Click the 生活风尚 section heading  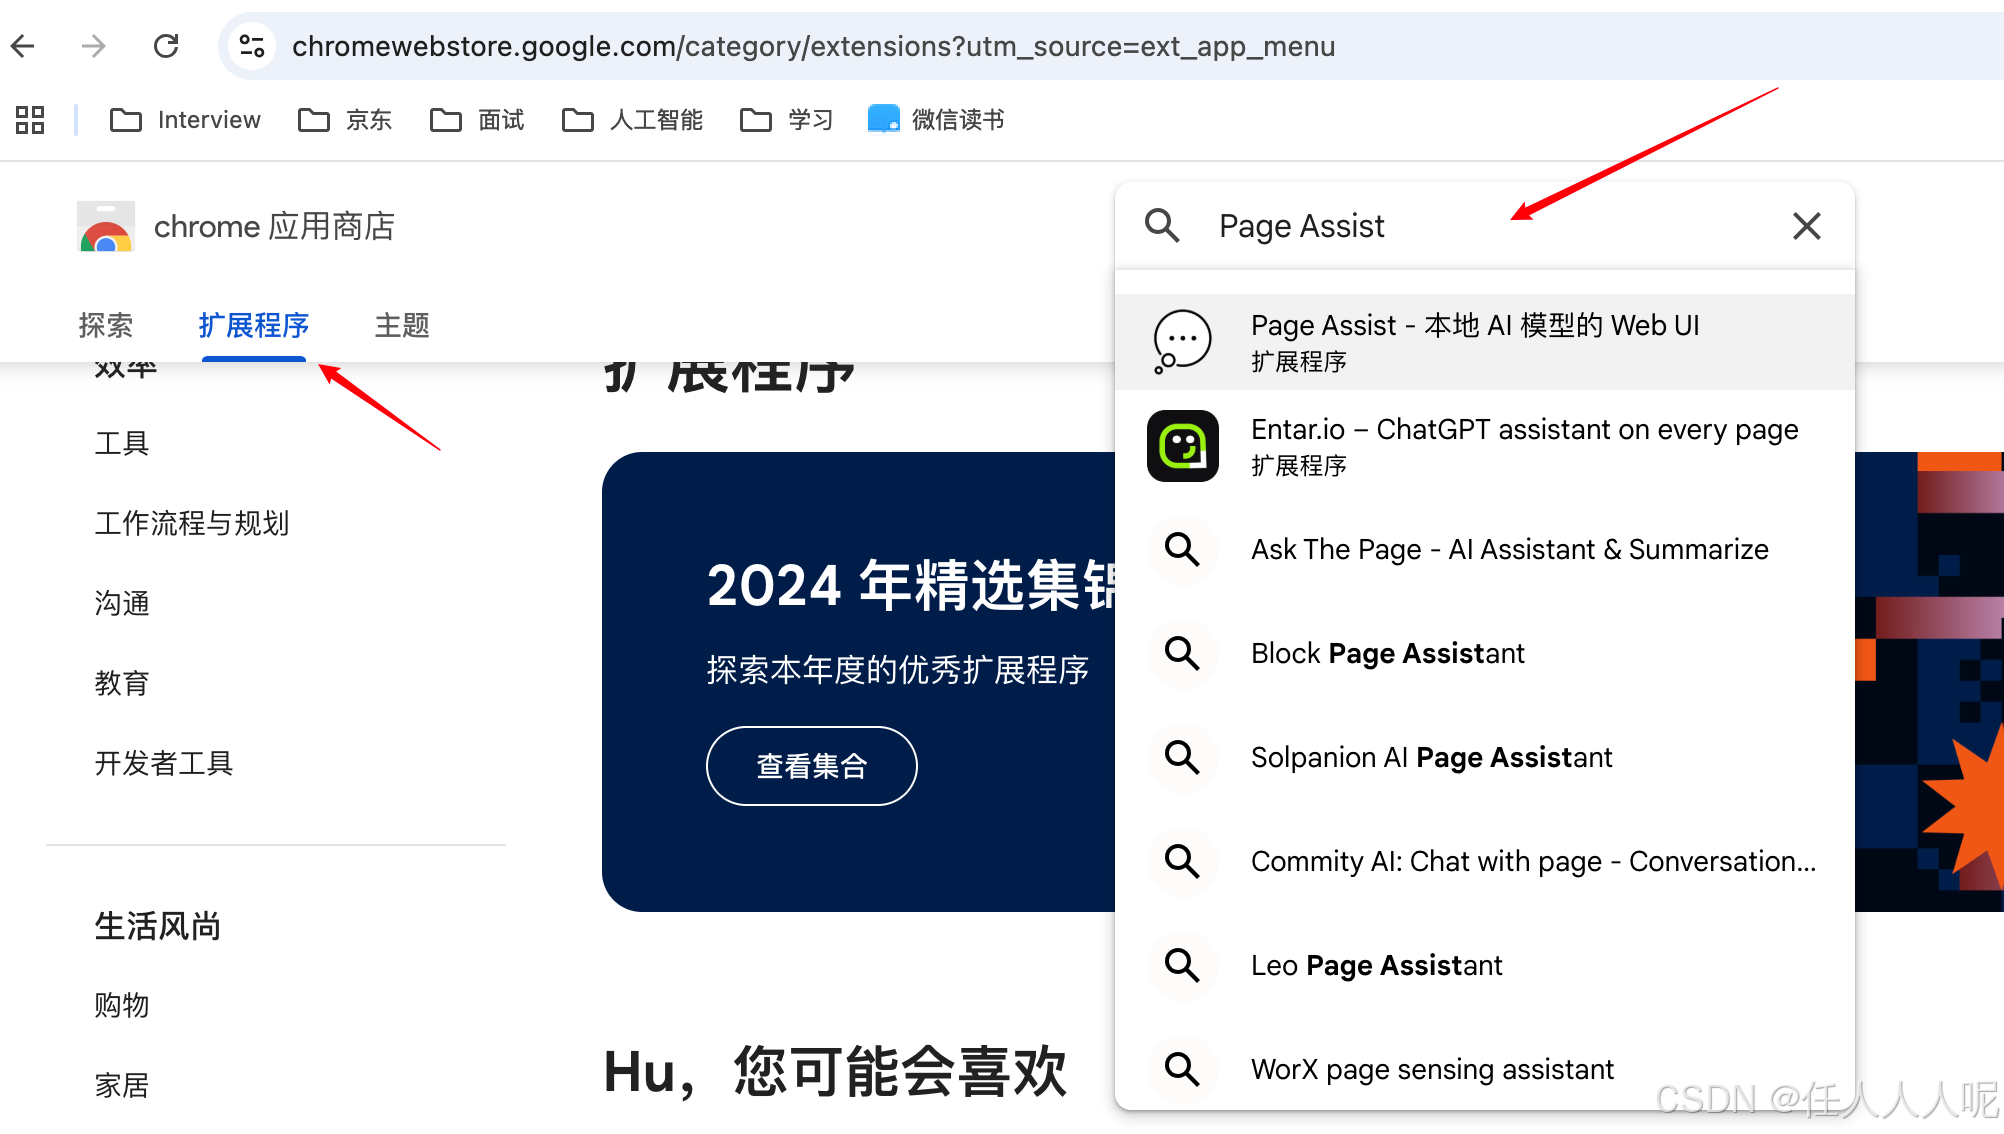158,926
